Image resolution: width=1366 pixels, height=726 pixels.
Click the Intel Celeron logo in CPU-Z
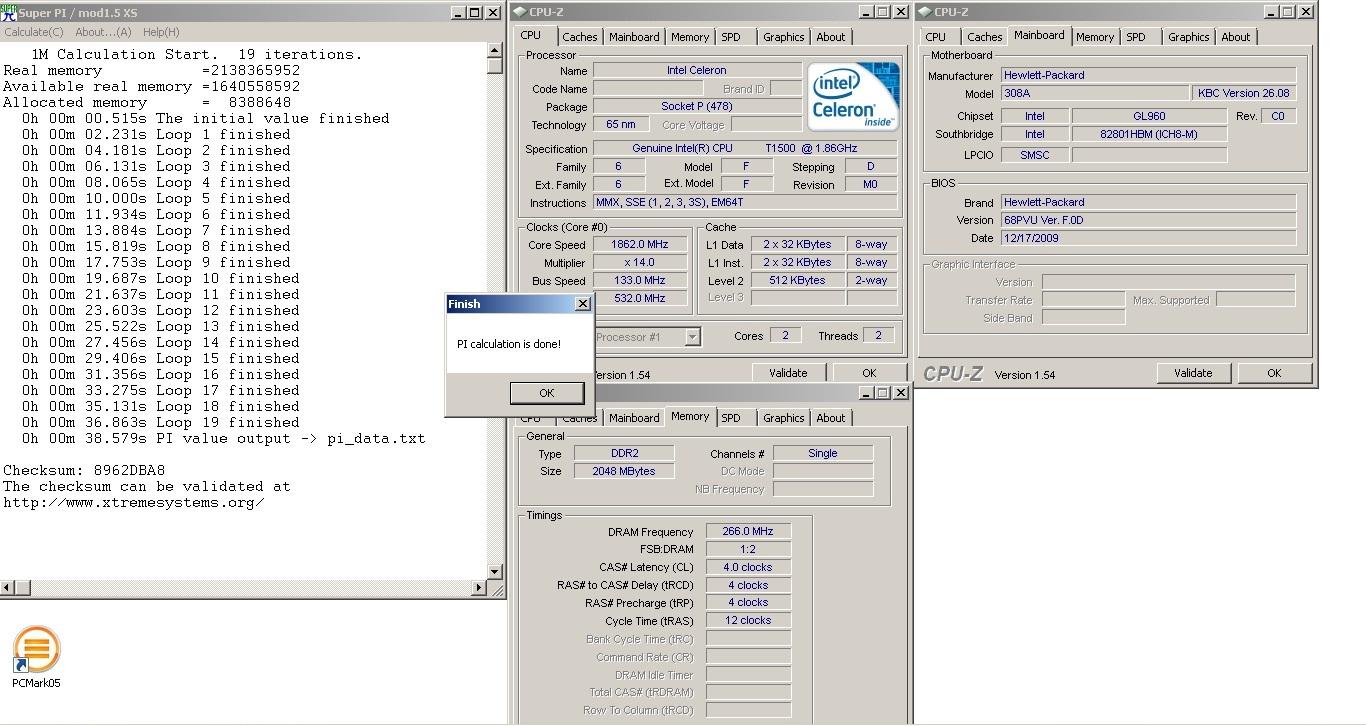pos(853,97)
